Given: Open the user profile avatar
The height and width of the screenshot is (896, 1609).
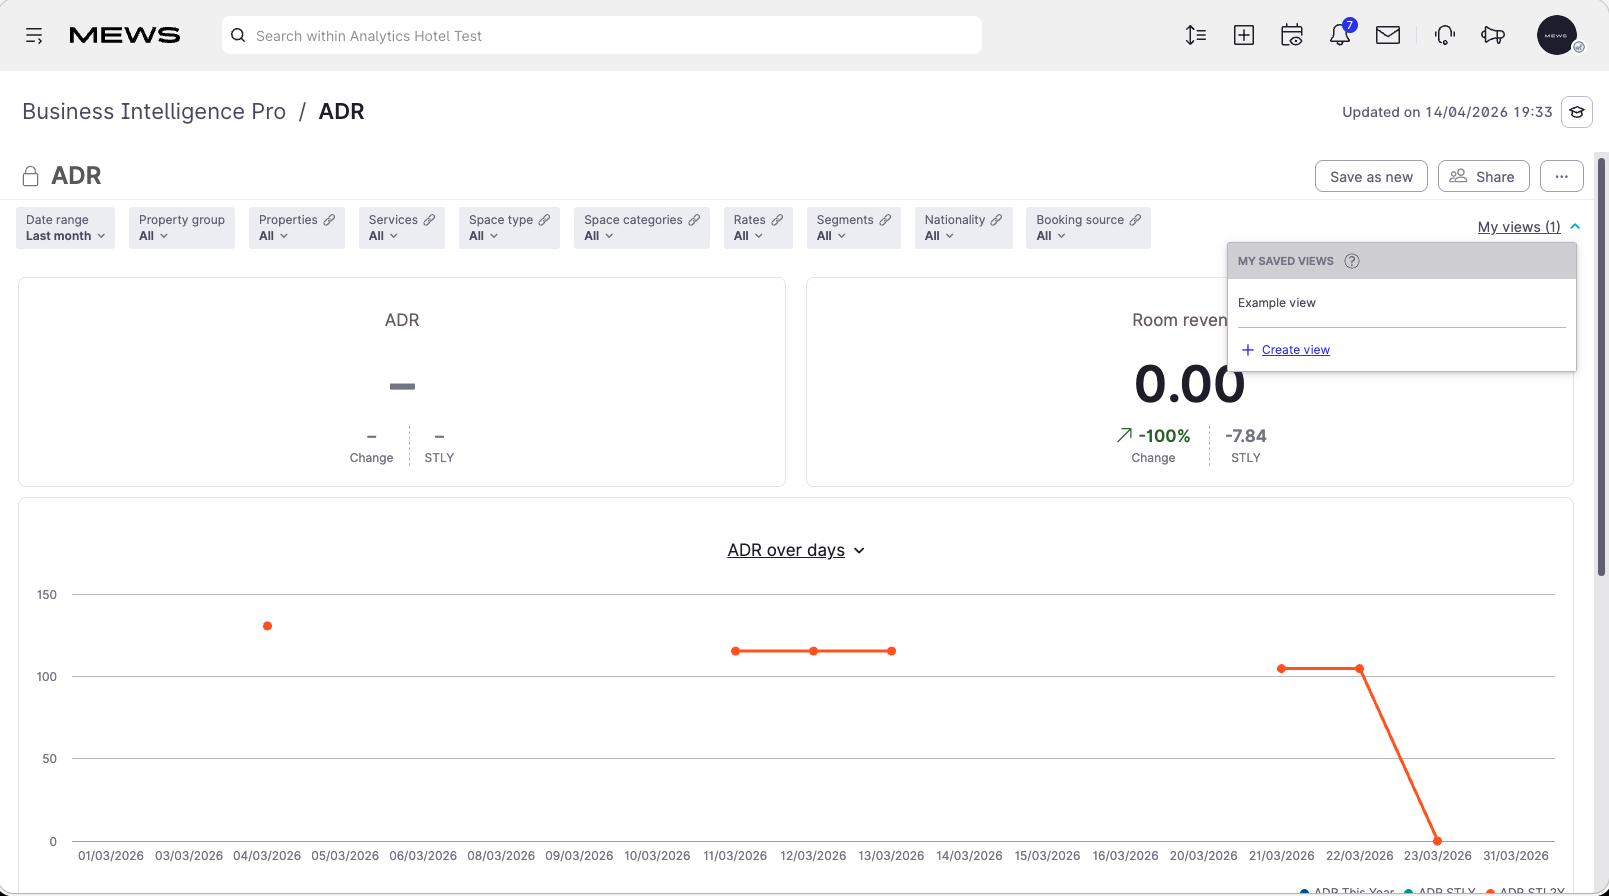Looking at the screenshot, I should [x=1557, y=36].
